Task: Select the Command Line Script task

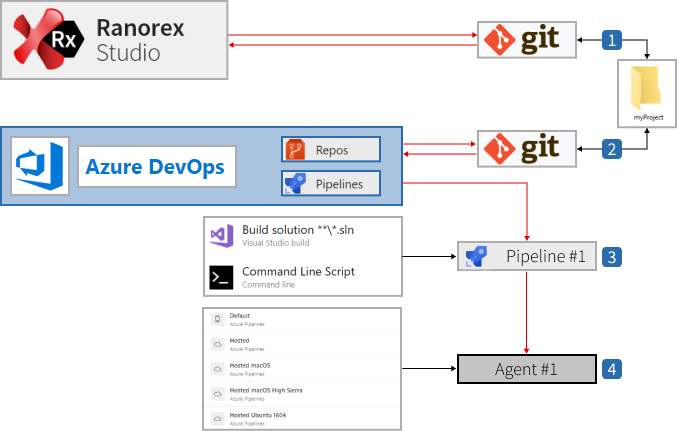Action: pos(298,273)
